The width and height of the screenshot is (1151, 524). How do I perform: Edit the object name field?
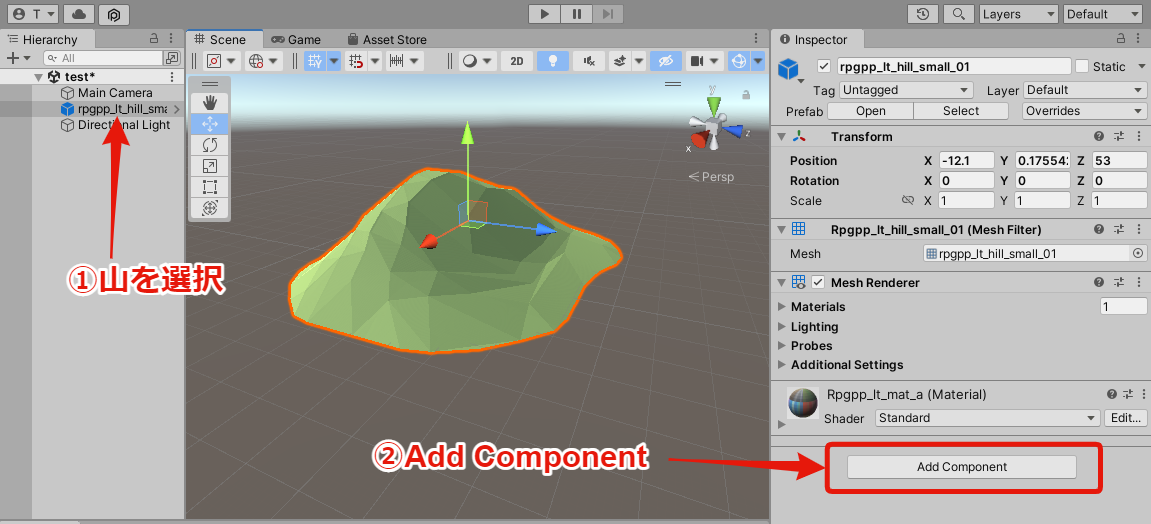[x=954, y=67]
